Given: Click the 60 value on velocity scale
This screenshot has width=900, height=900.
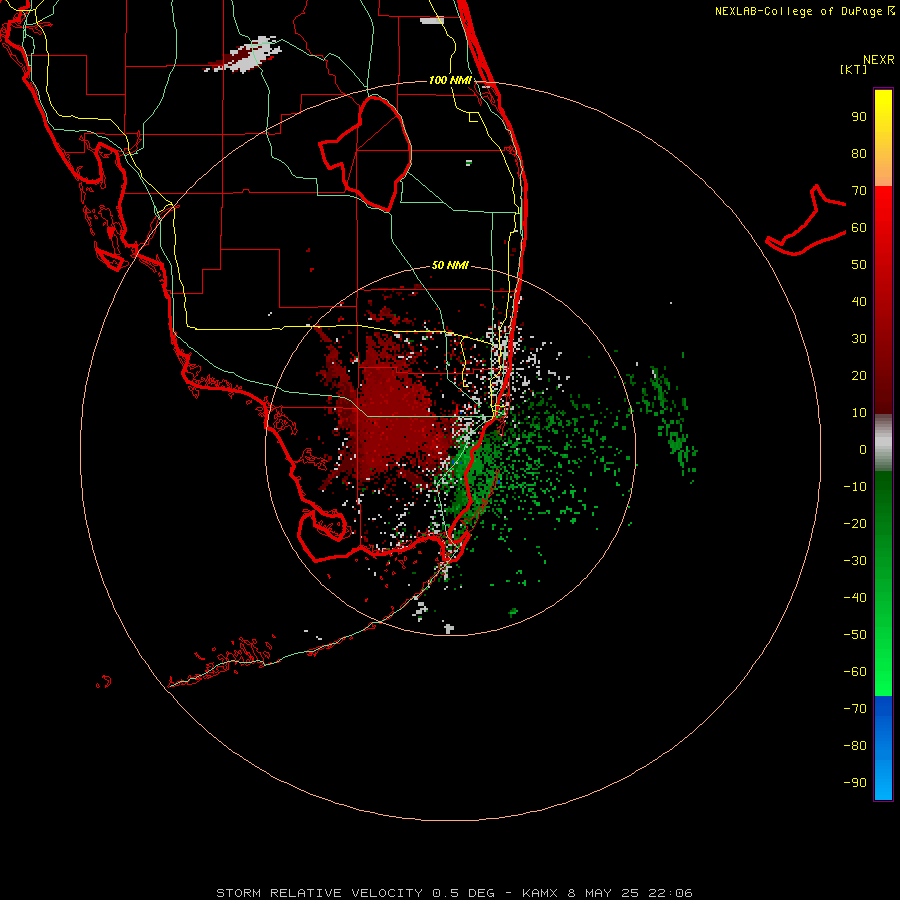Looking at the screenshot, I should click(859, 228).
